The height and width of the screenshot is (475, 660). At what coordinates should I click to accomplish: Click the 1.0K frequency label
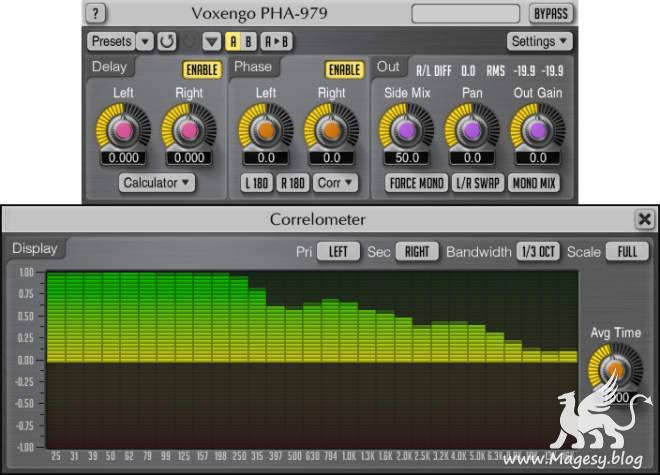click(349, 456)
